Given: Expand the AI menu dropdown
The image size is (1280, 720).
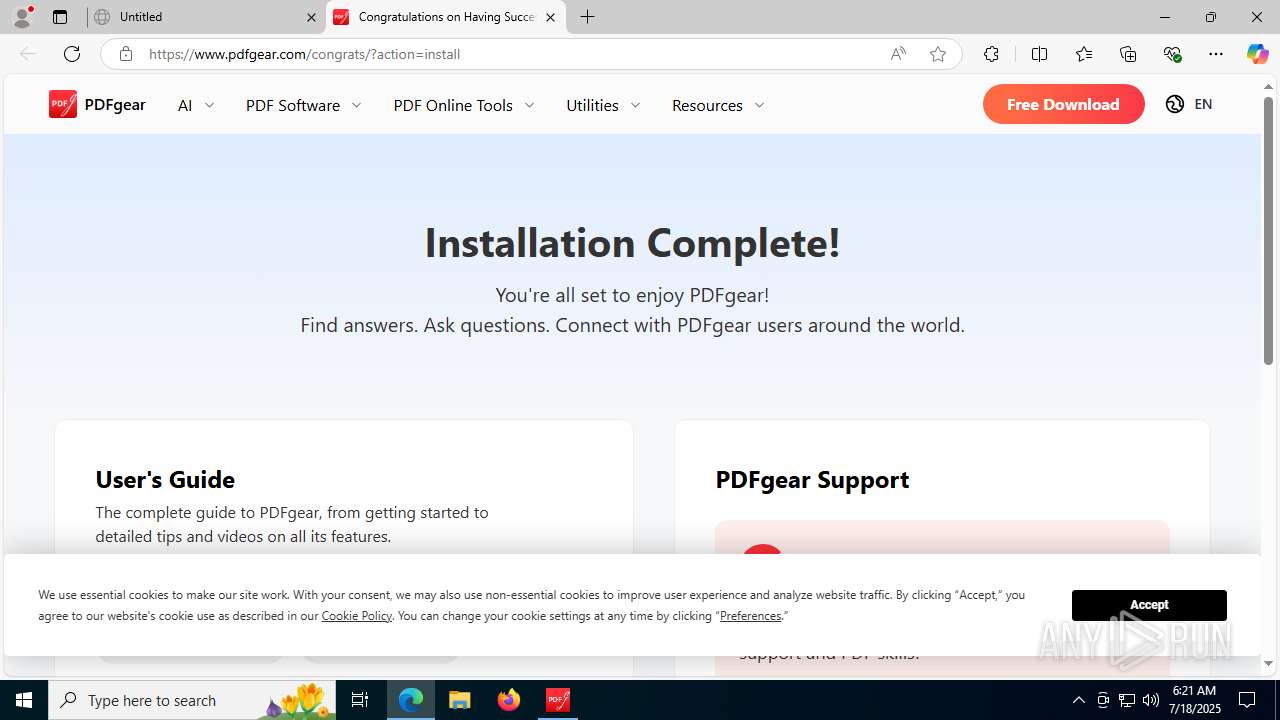Looking at the screenshot, I should (196, 105).
